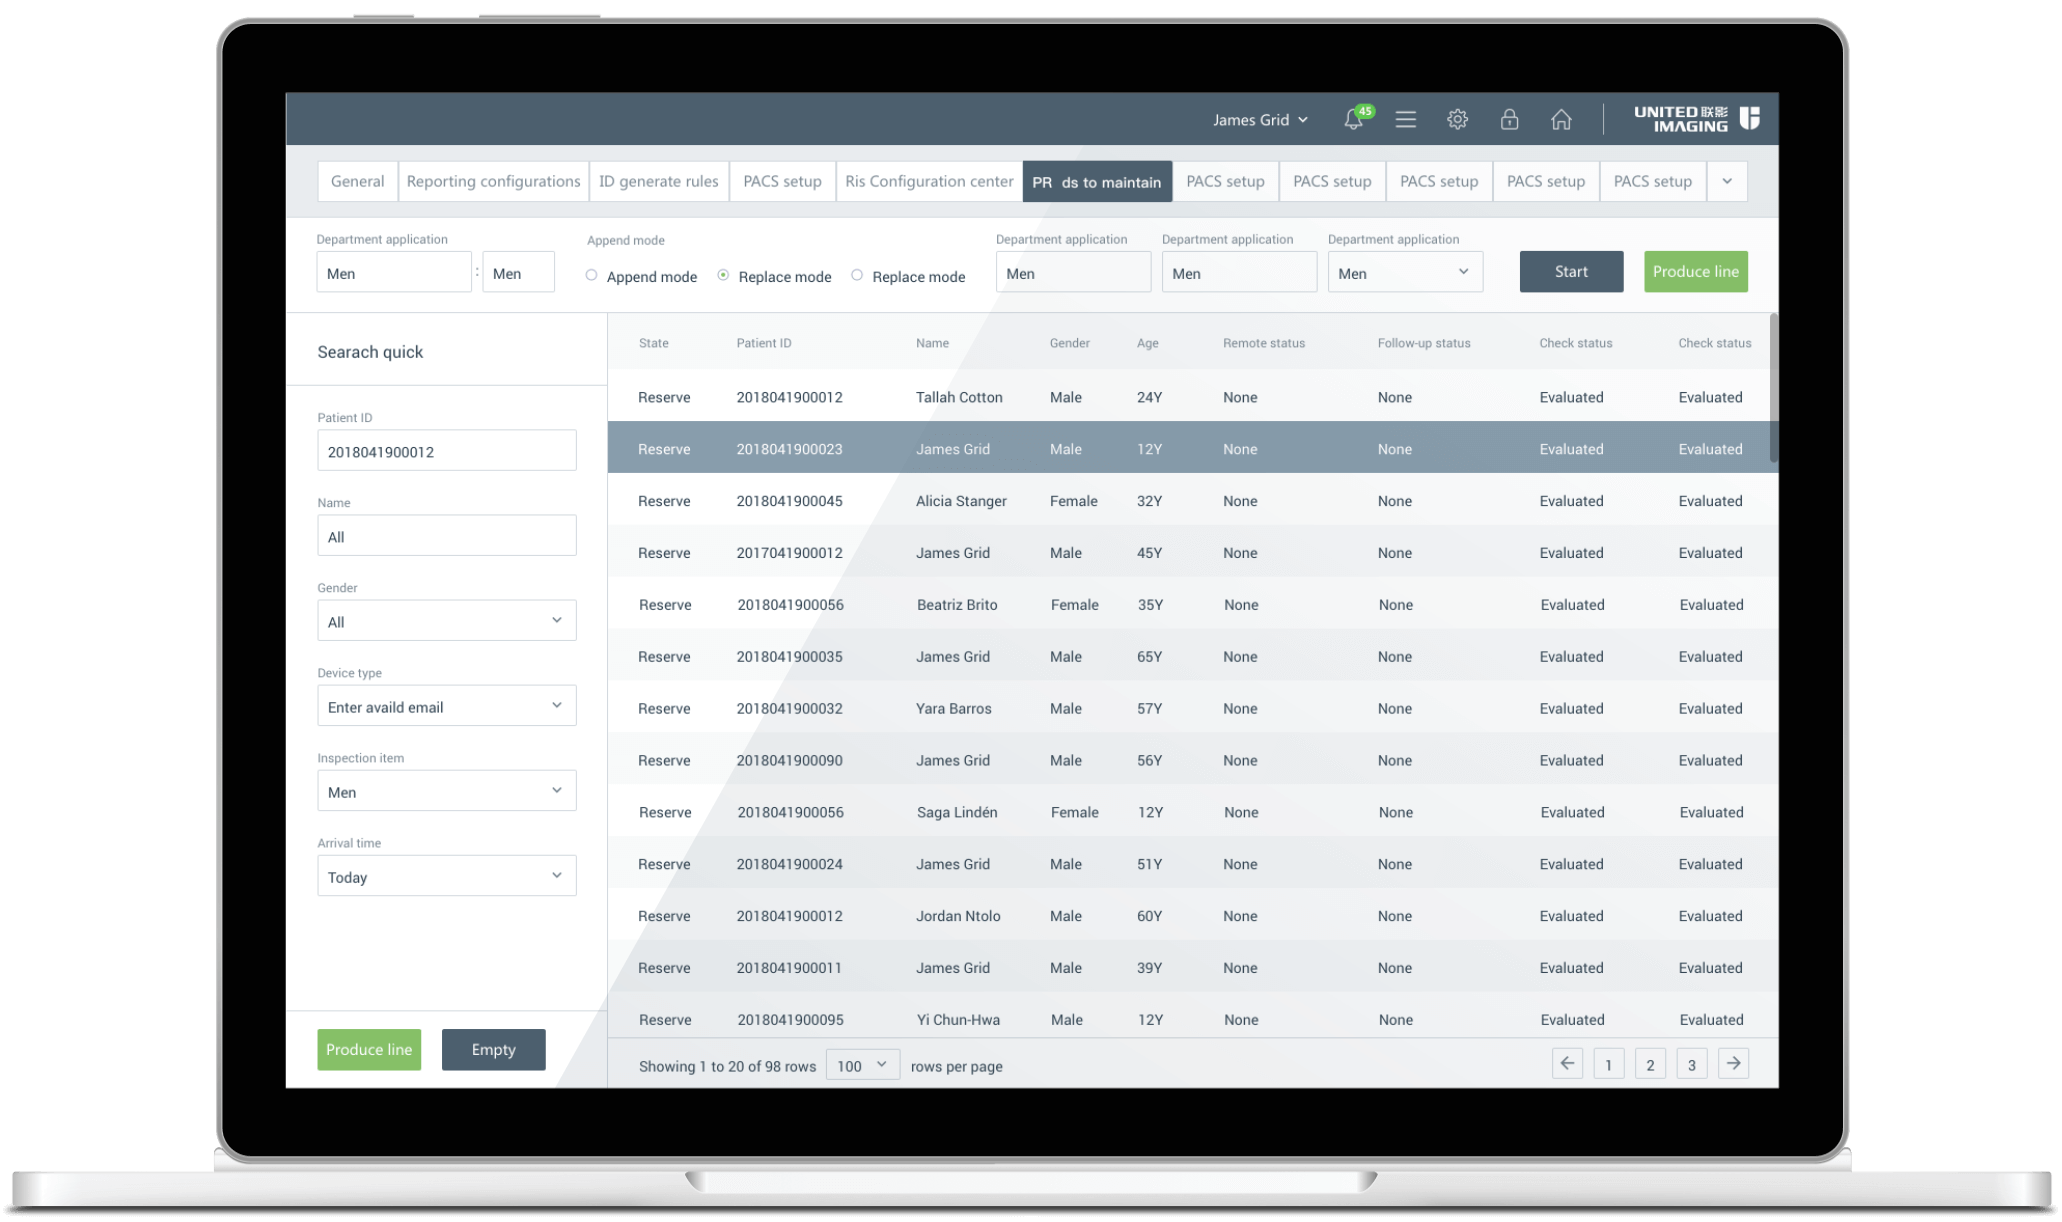The width and height of the screenshot is (2062, 1222).
Task: Click the Empty button in search panel
Action: coord(493,1050)
